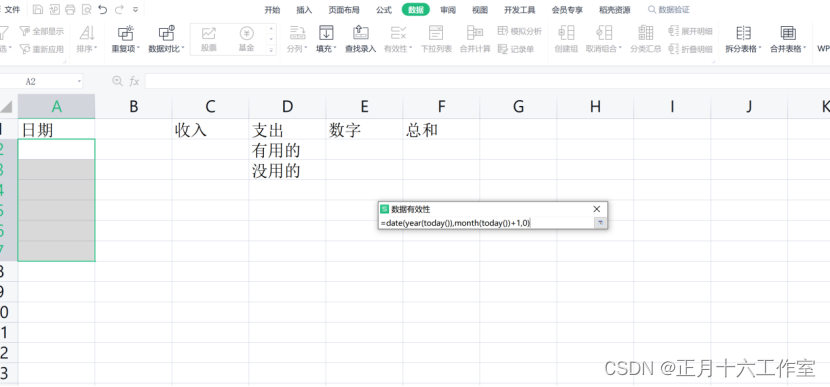Click the 取消组合 ungroup icon

(x=604, y=33)
